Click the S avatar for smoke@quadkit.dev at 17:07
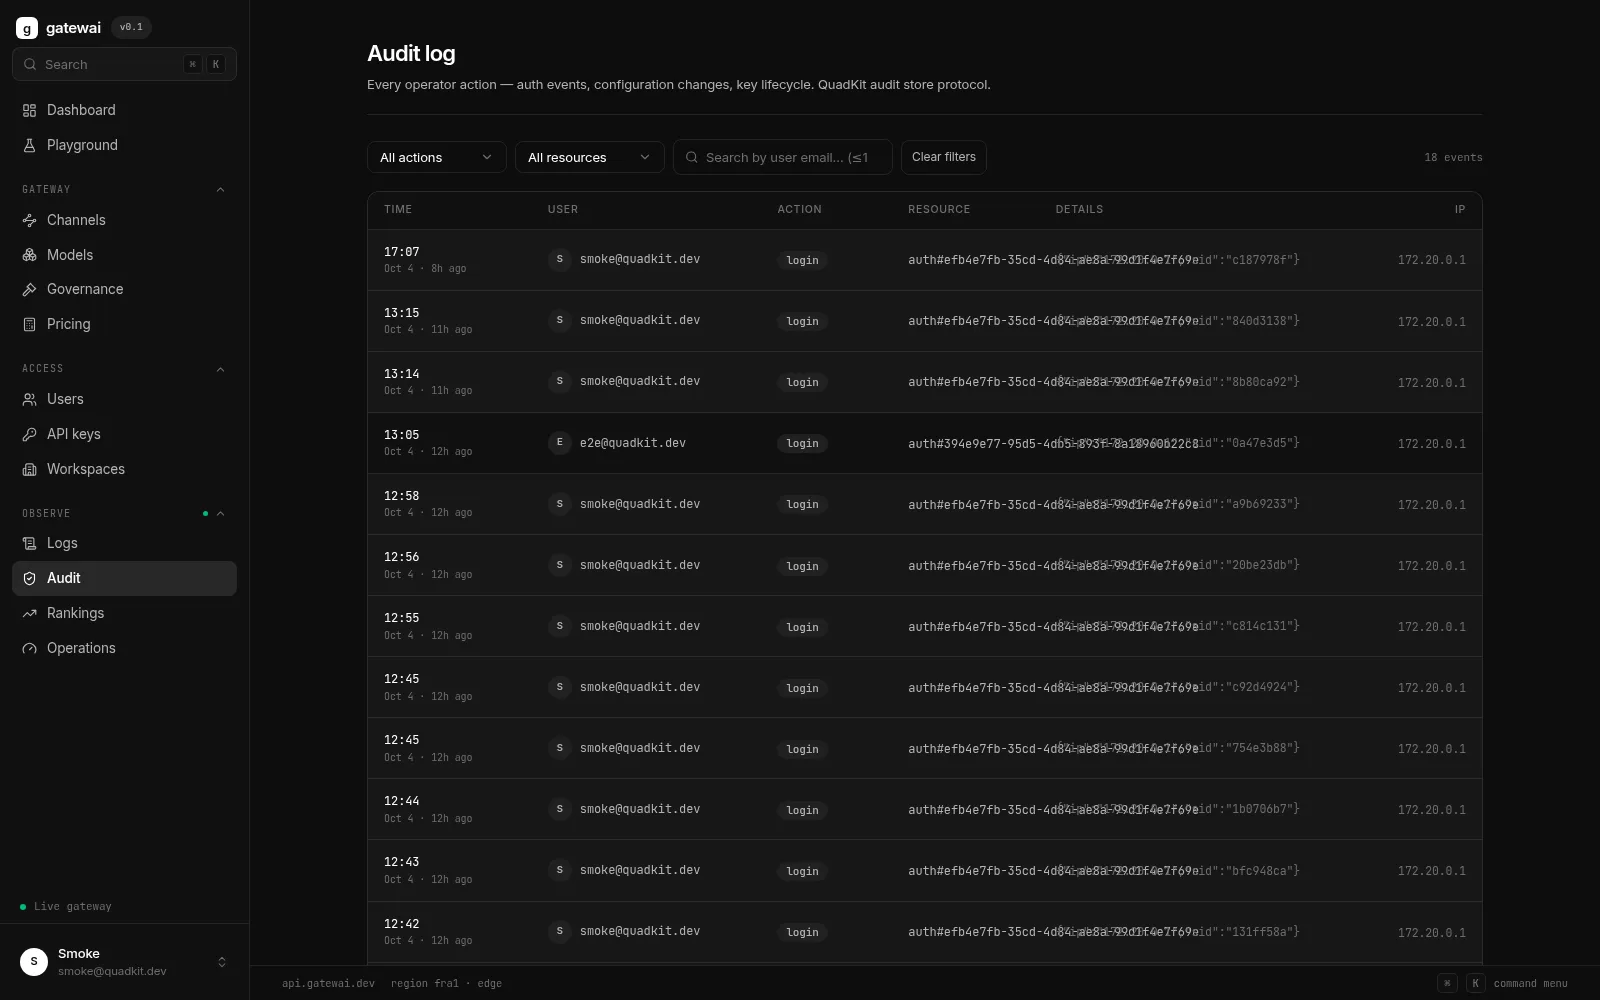 (559, 259)
